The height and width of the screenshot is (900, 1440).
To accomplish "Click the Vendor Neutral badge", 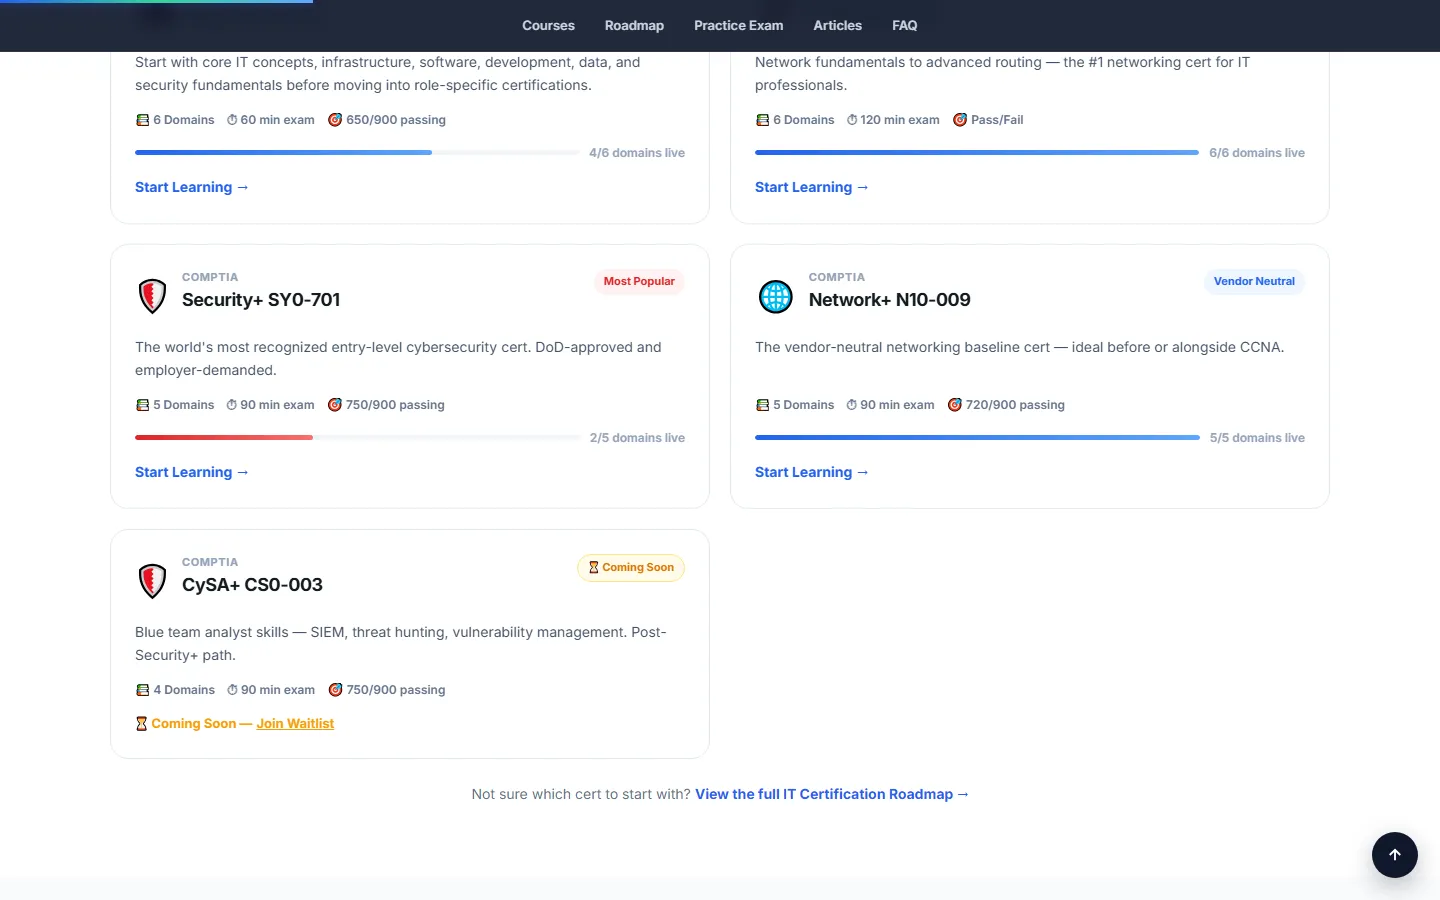I will point(1254,282).
